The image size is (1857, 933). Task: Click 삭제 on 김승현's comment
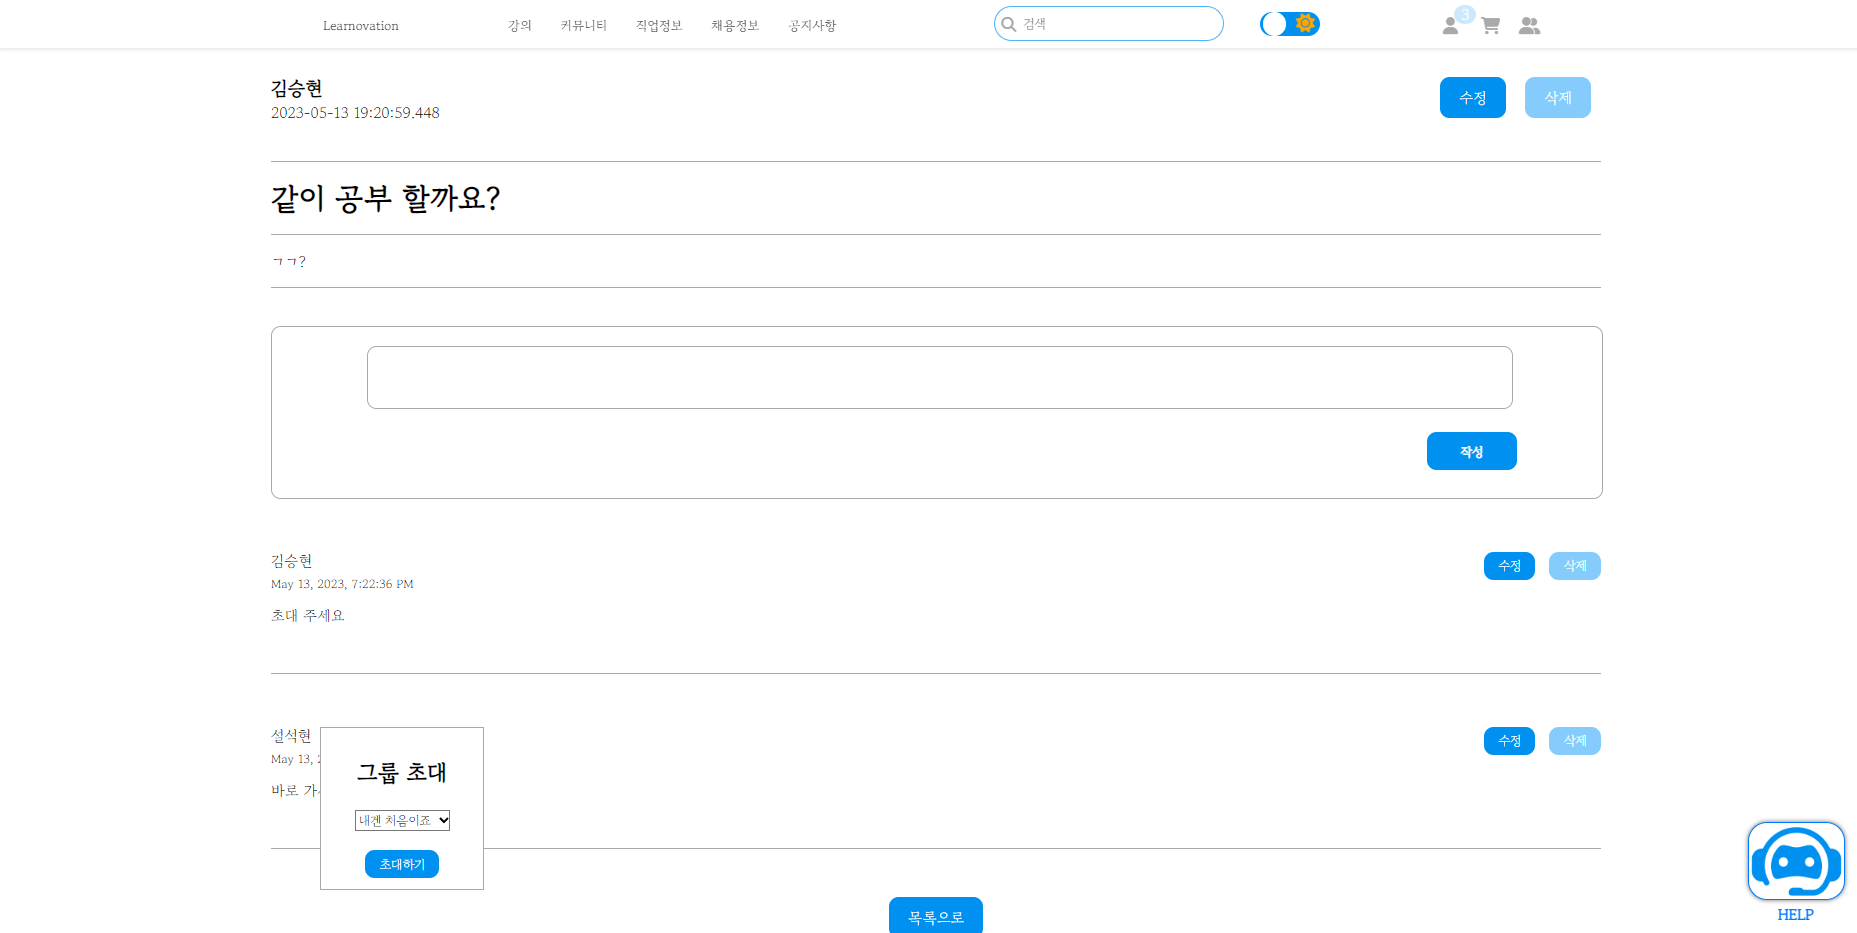(1574, 565)
